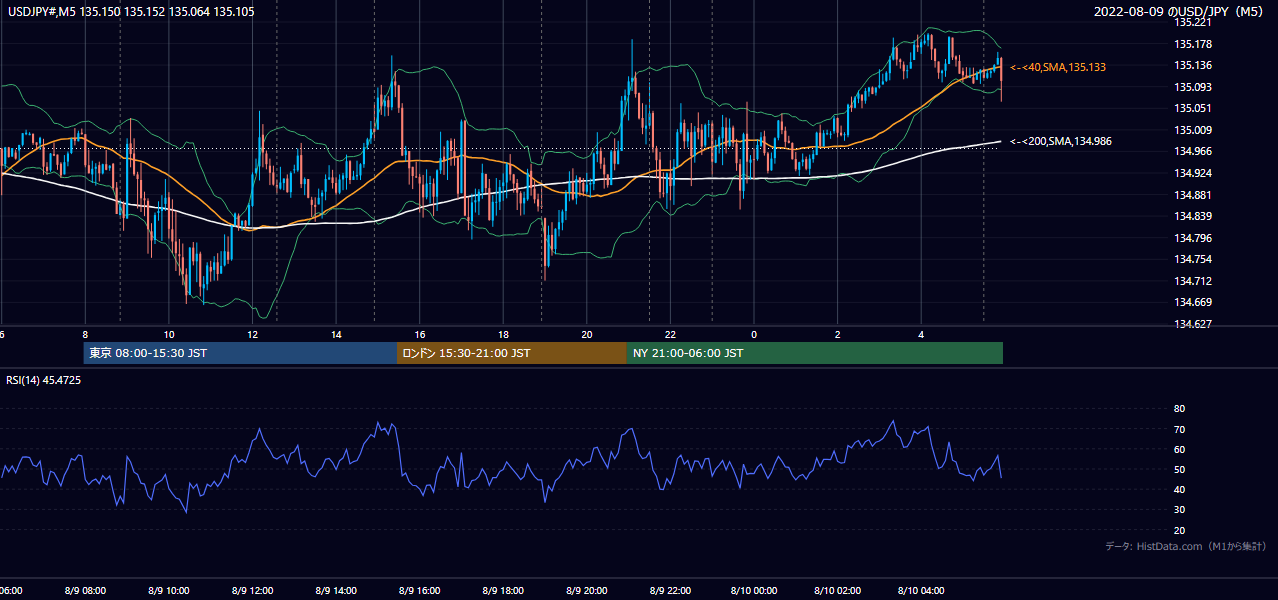Click the 8/9 08:00 date label
The image size is (1278, 600).
85,591
